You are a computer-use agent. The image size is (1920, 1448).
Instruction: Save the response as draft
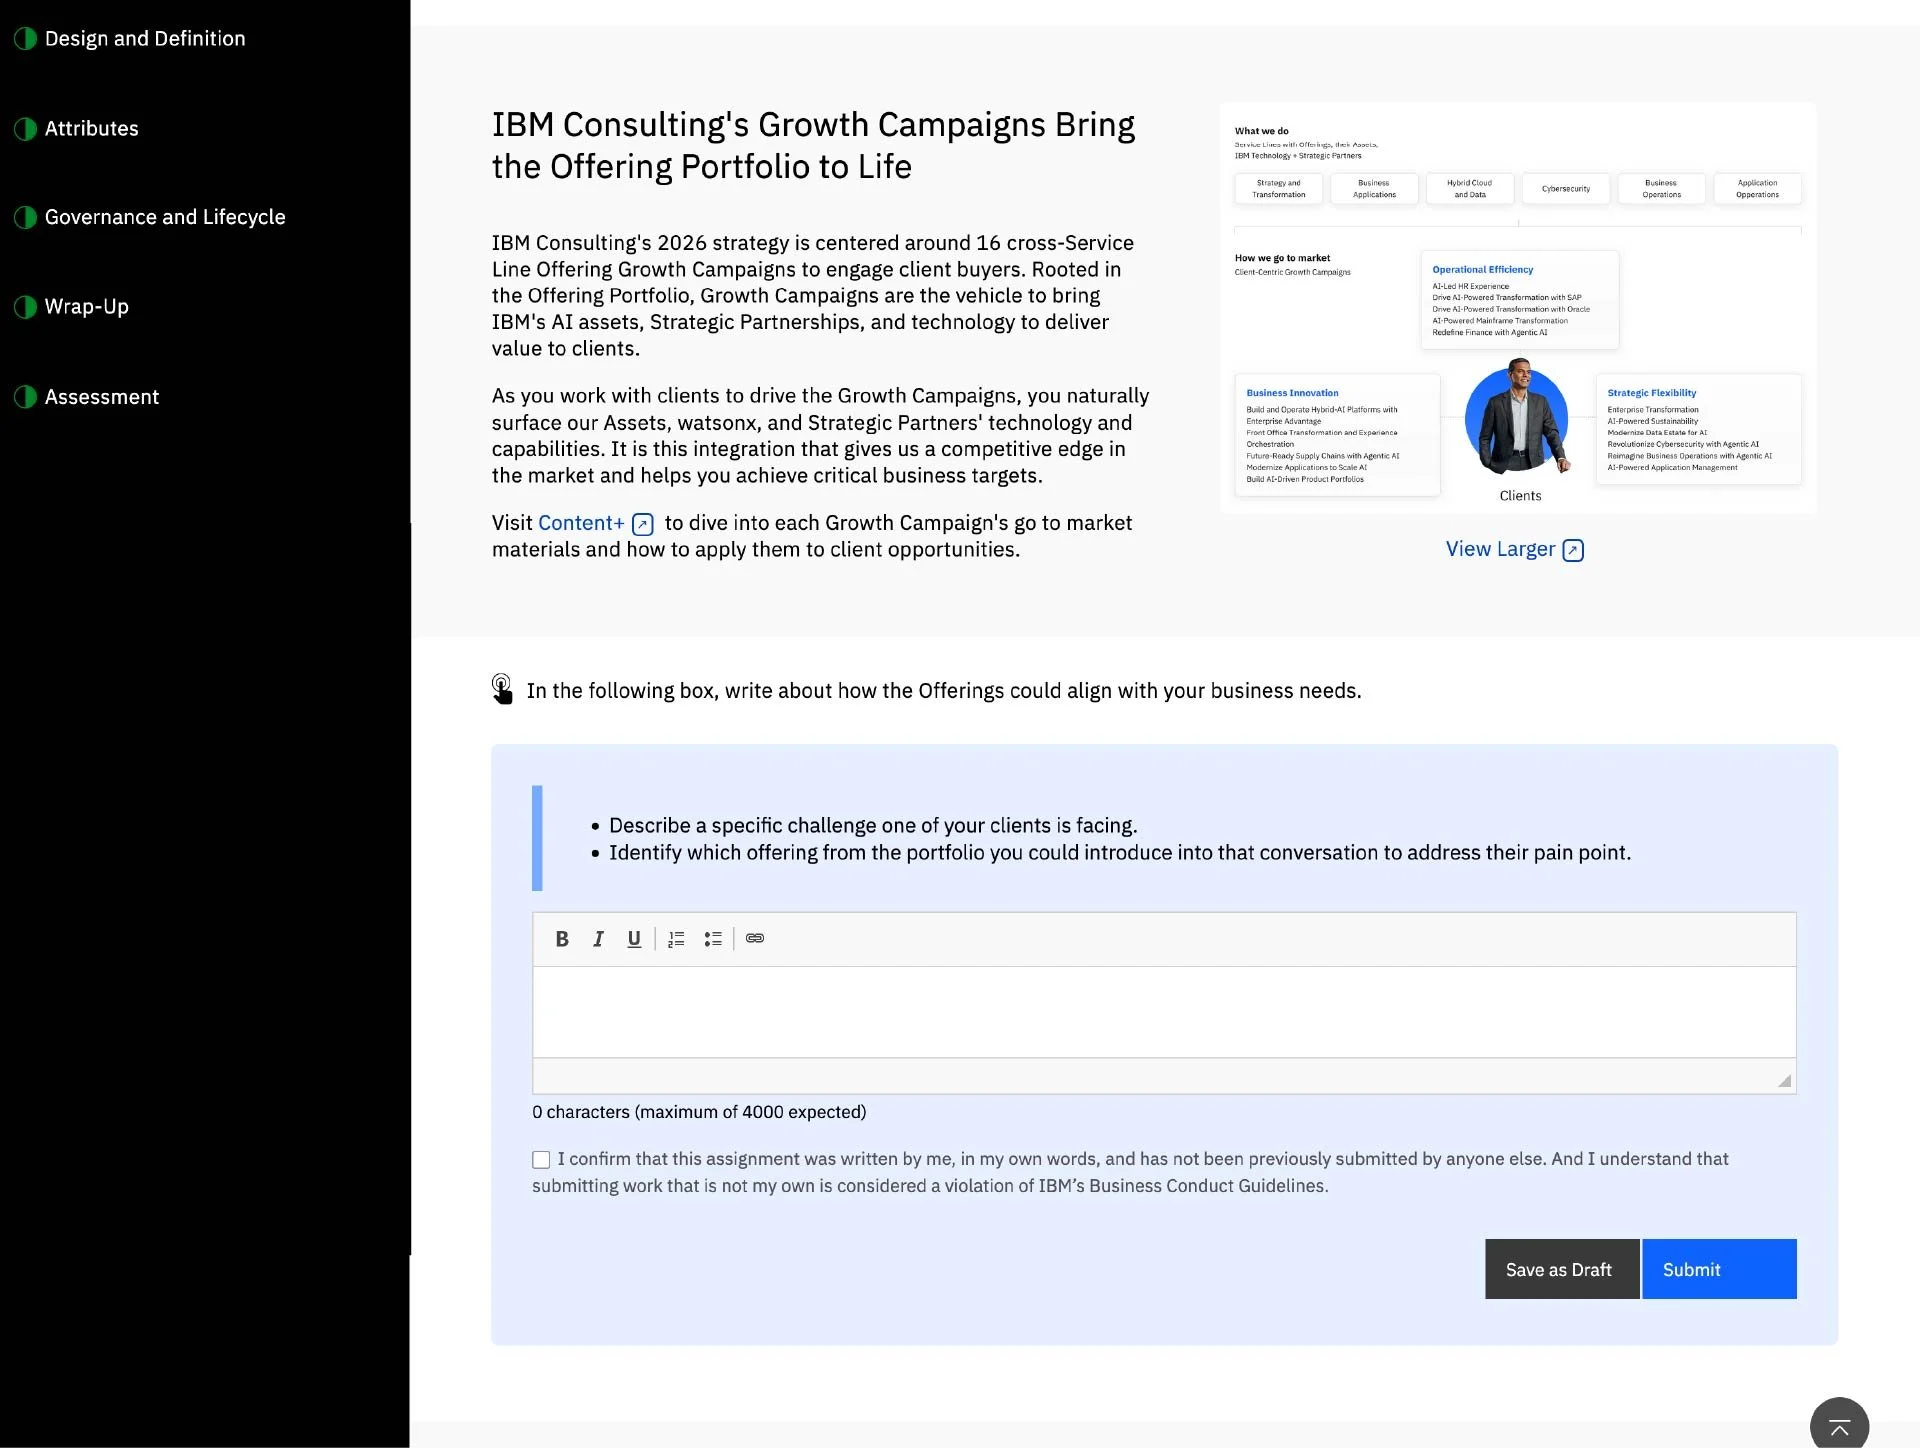point(1562,1269)
